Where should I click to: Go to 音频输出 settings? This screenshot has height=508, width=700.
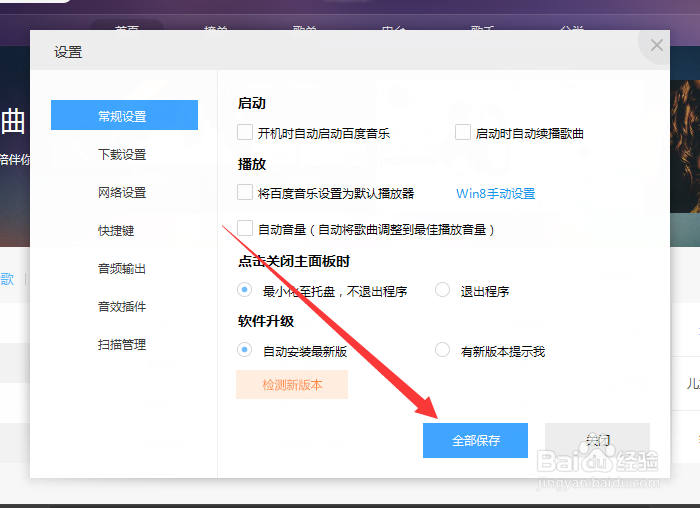[122, 268]
